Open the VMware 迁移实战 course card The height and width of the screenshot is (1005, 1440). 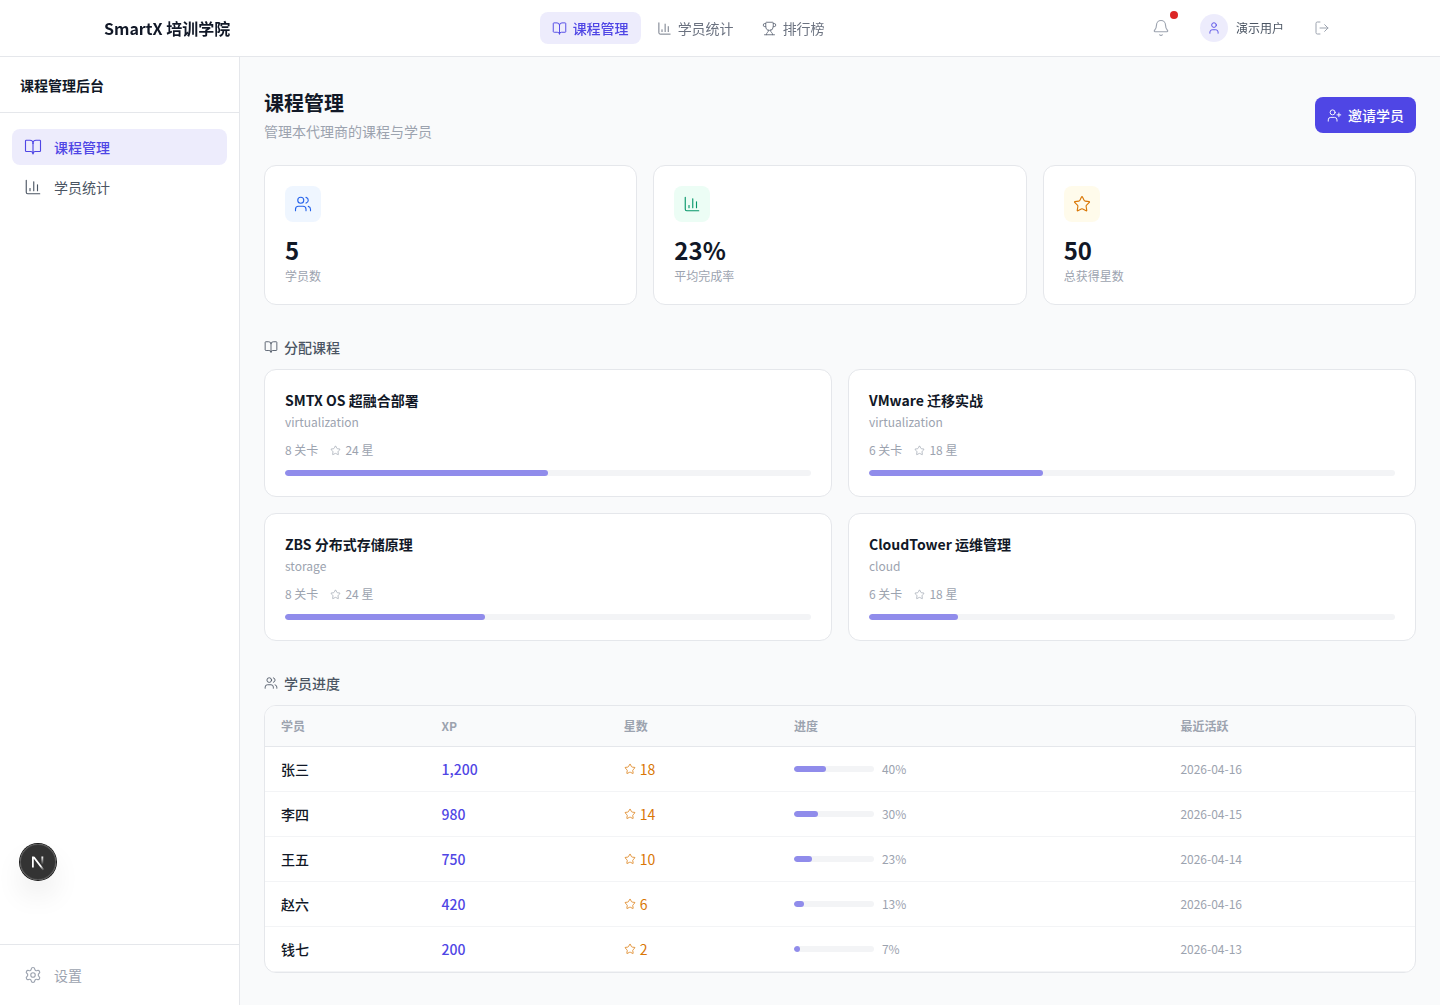[1131, 432]
